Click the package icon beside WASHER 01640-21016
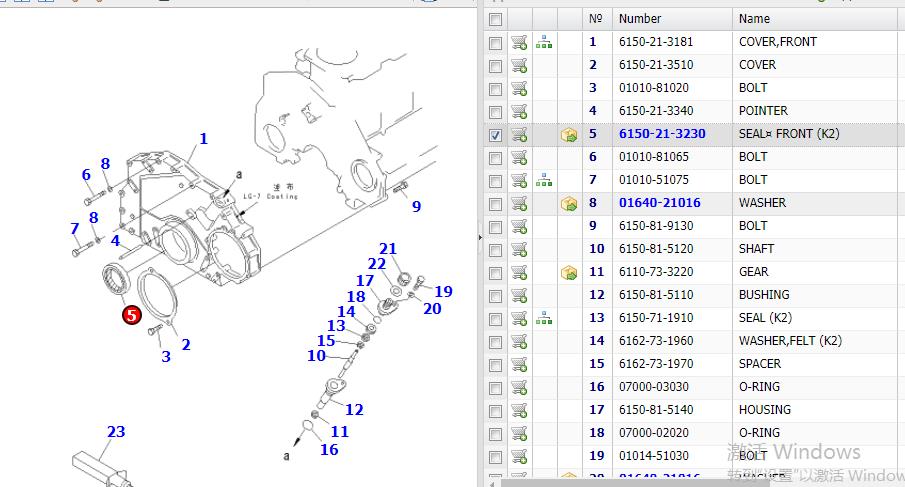Viewport: 905px width, 487px height. (569, 203)
